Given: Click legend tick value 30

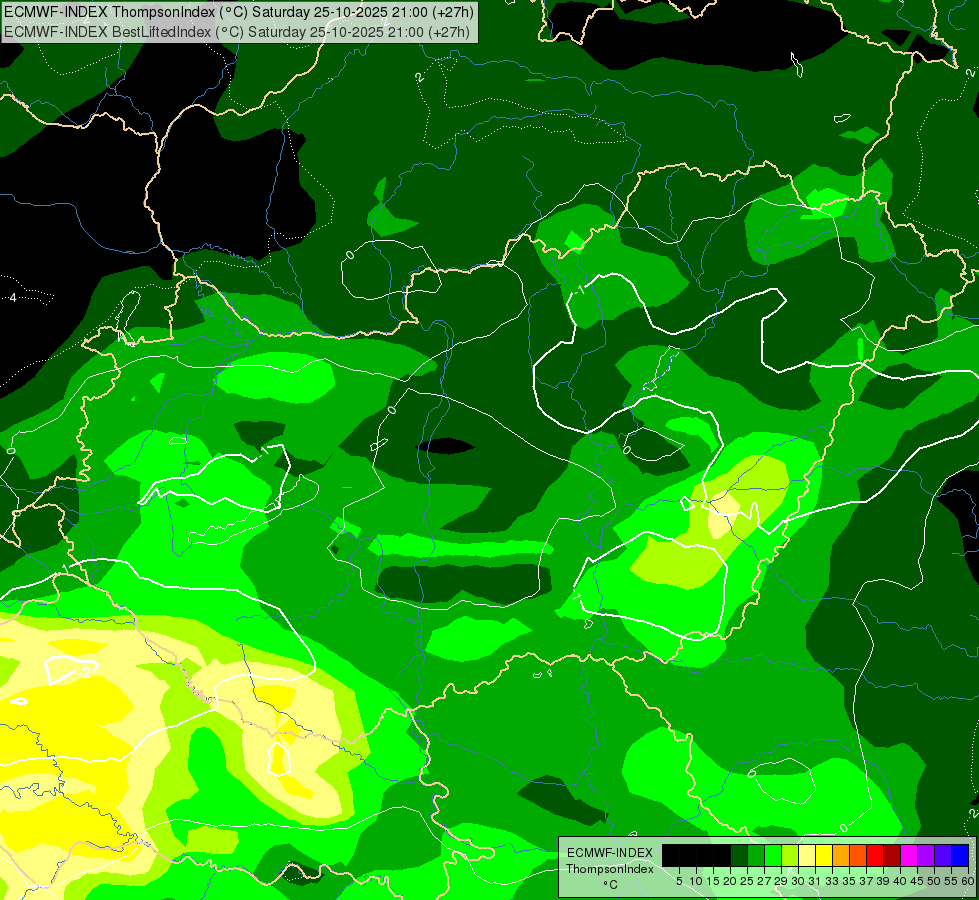Looking at the screenshot, I should [x=799, y=881].
